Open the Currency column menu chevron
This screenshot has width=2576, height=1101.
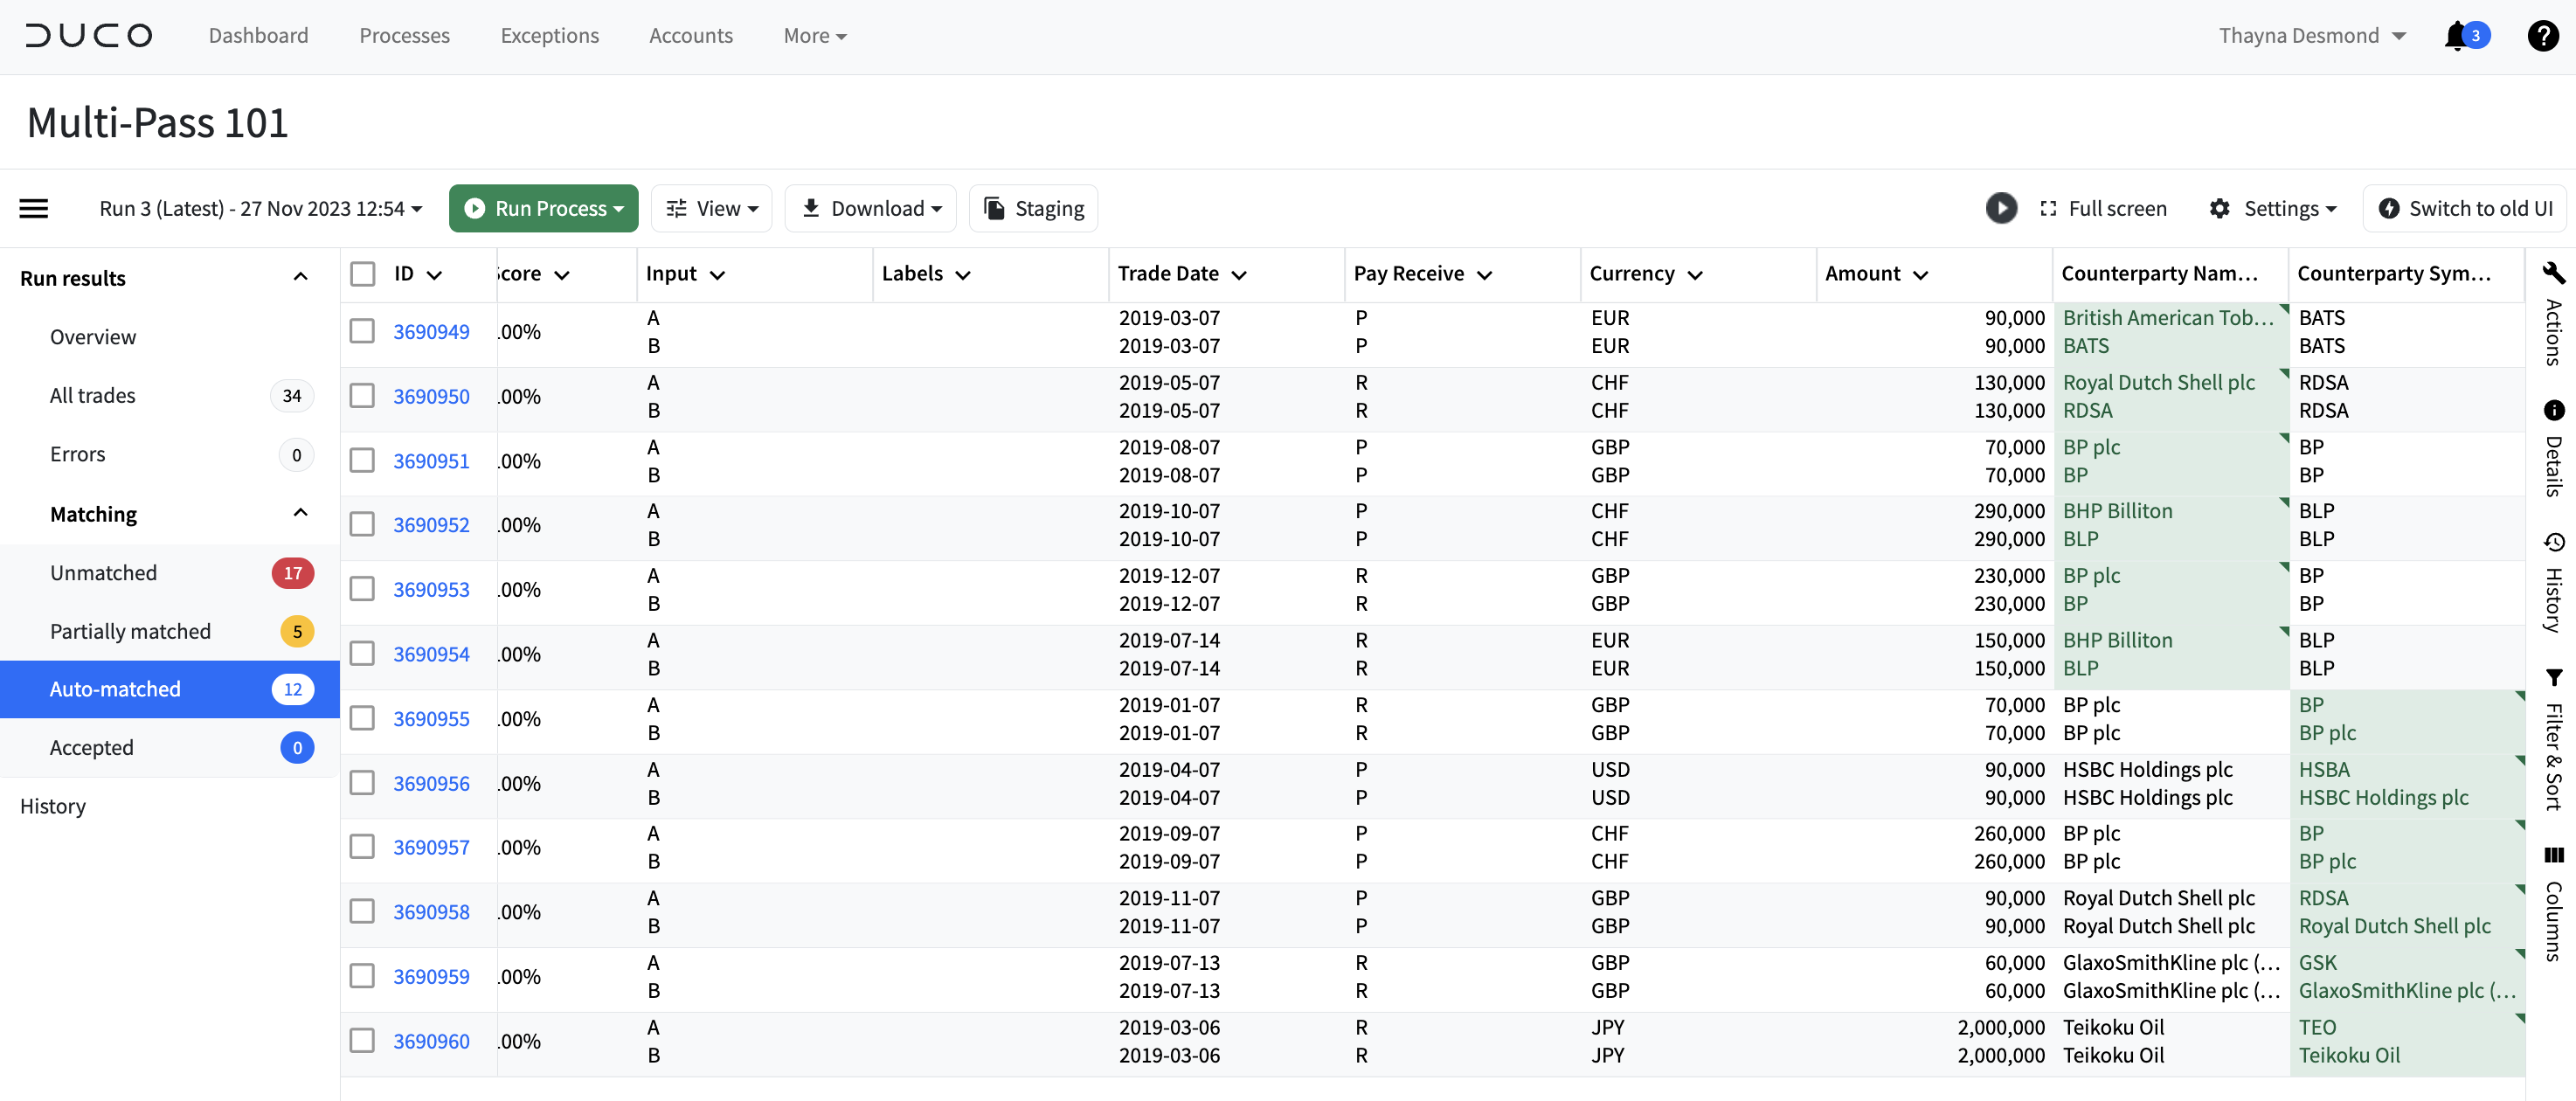point(1694,275)
